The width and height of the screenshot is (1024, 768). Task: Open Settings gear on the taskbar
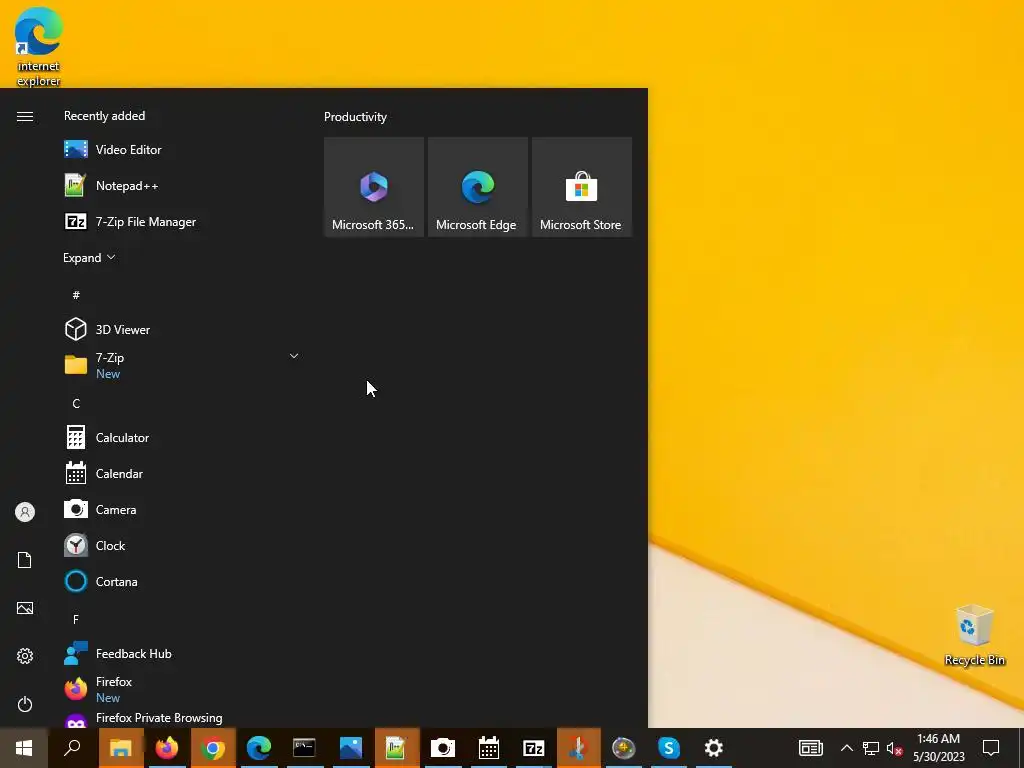(x=714, y=748)
